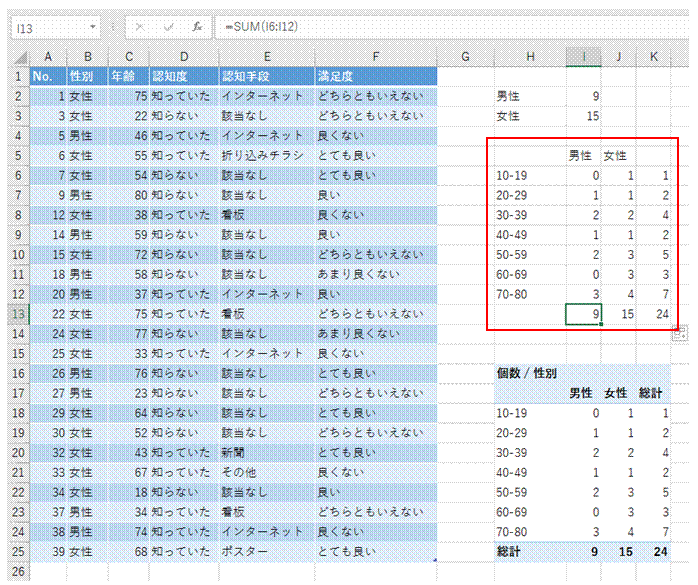Click age value 80 in row 7
The width and height of the screenshot is (698, 585).
click(x=141, y=195)
